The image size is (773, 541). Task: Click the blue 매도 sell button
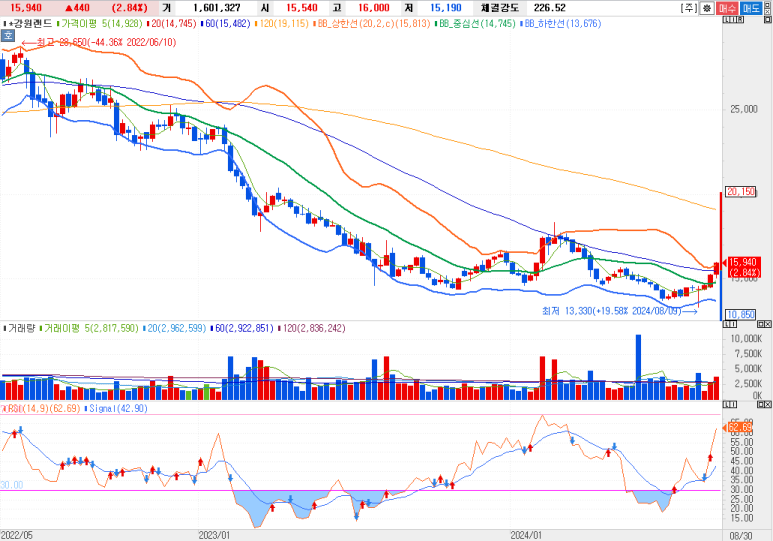coord(751,8)
